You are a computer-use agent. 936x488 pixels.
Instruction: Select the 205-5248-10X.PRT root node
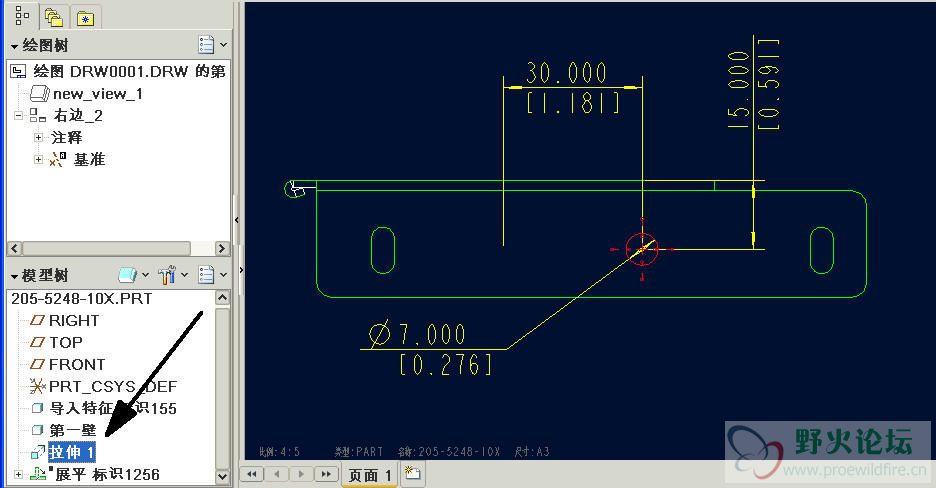[x=82, y=299]
